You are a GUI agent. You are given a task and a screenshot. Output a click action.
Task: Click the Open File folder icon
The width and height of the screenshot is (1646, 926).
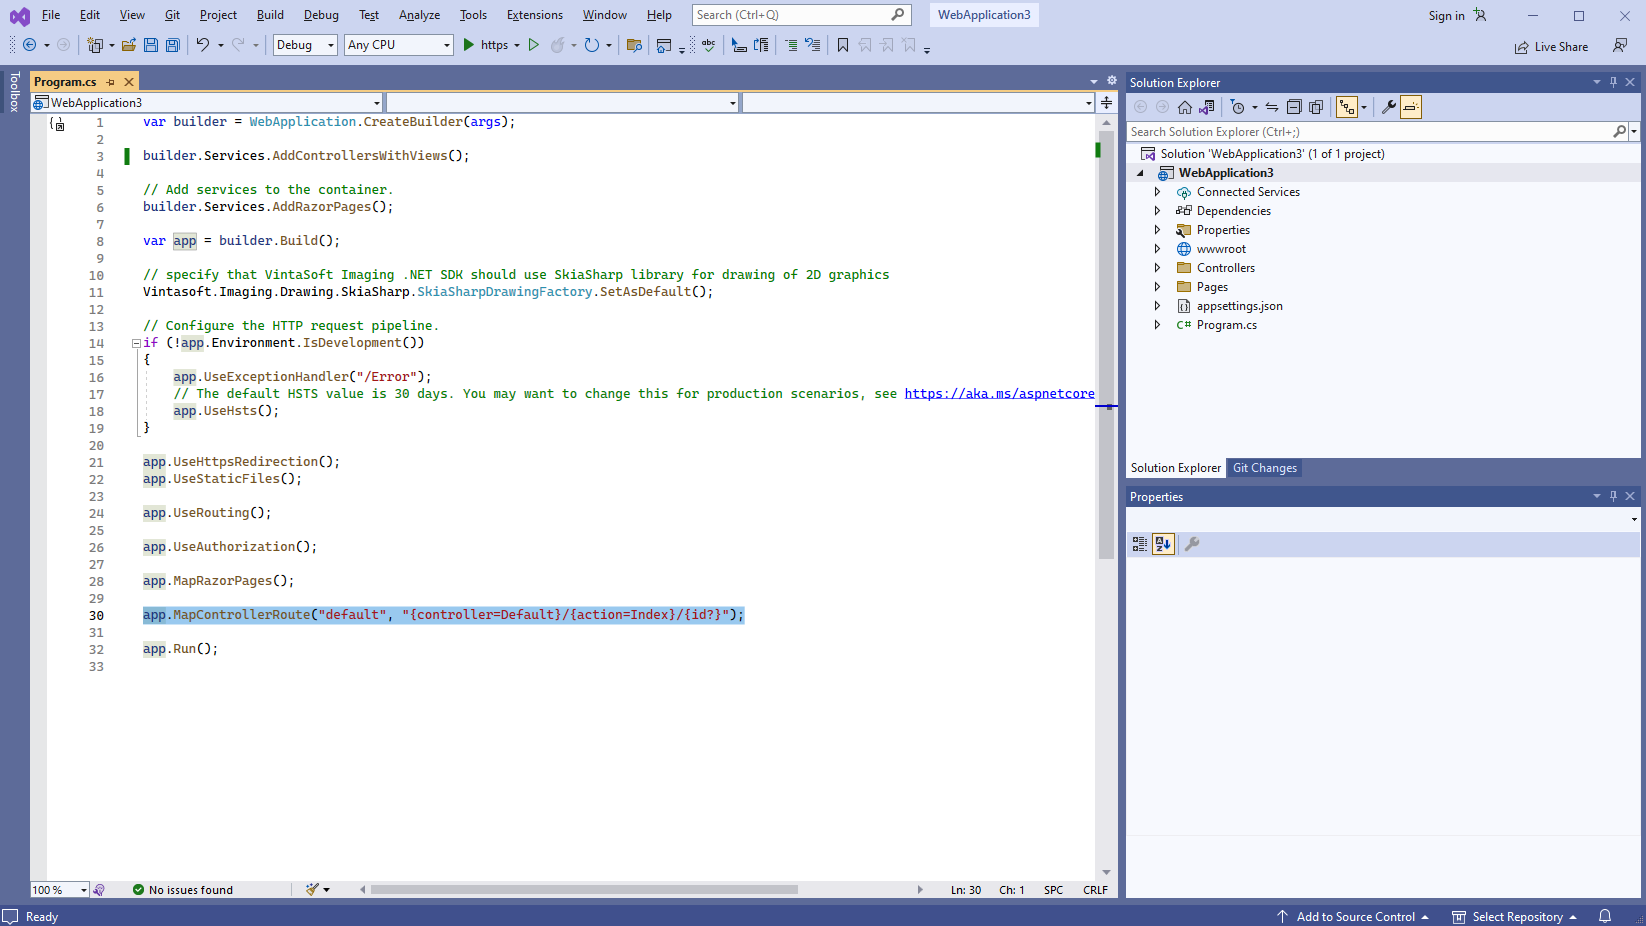pos(128,45)
